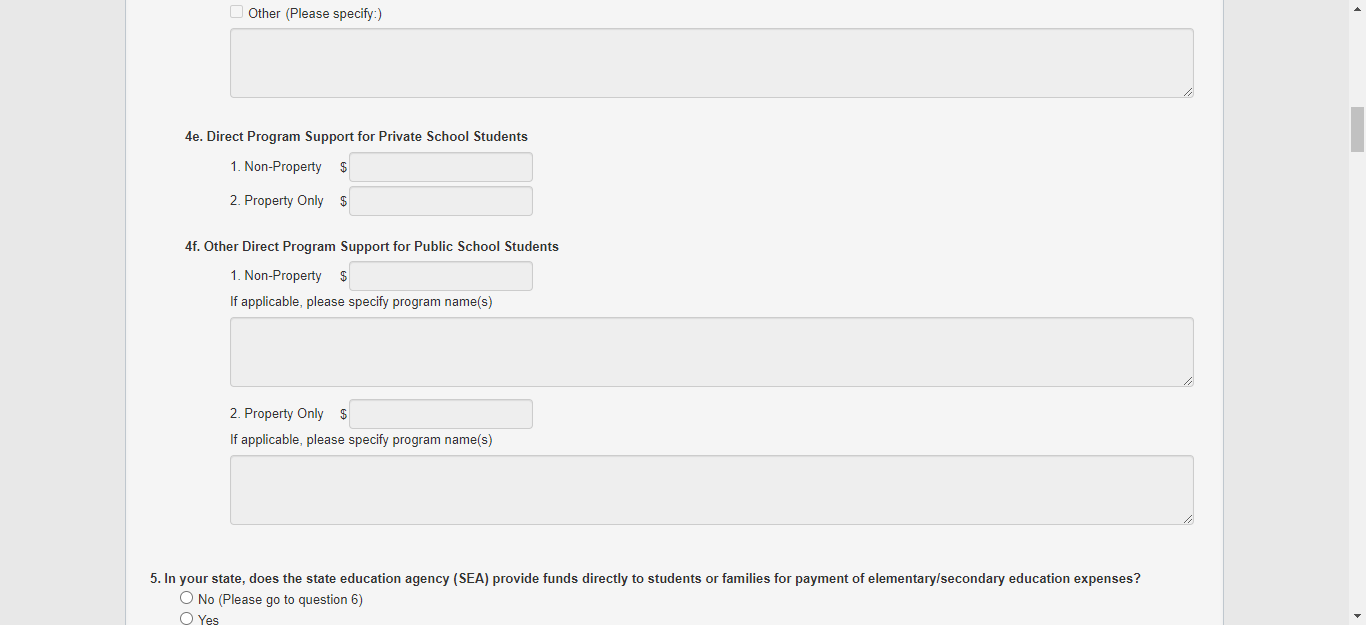Click the "No (Please go to question 6)" label
1366x625 pixels.
(x=280, y=599)
